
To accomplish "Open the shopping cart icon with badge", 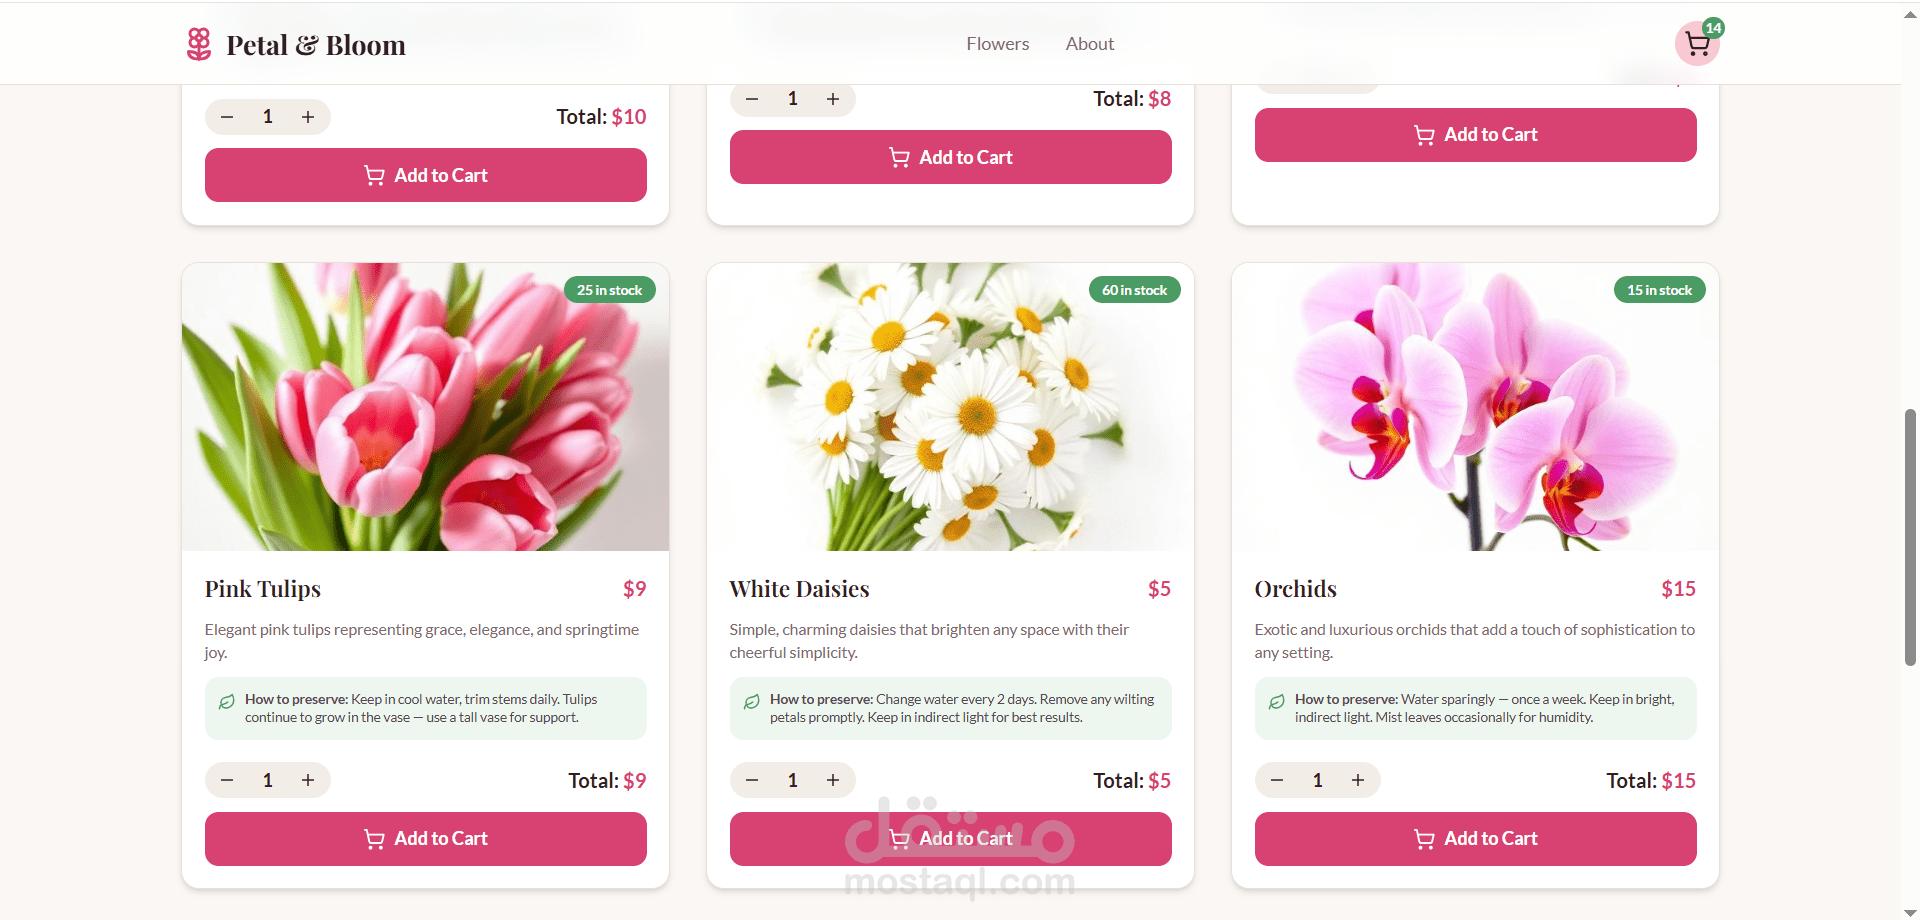I will pyautogui.click(x=1697, y=43).
